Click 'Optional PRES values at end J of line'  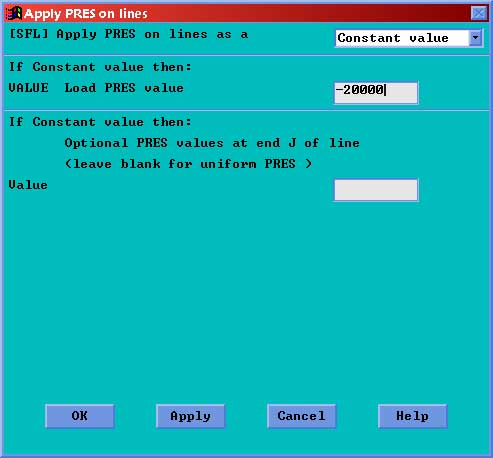pos(212,143)
